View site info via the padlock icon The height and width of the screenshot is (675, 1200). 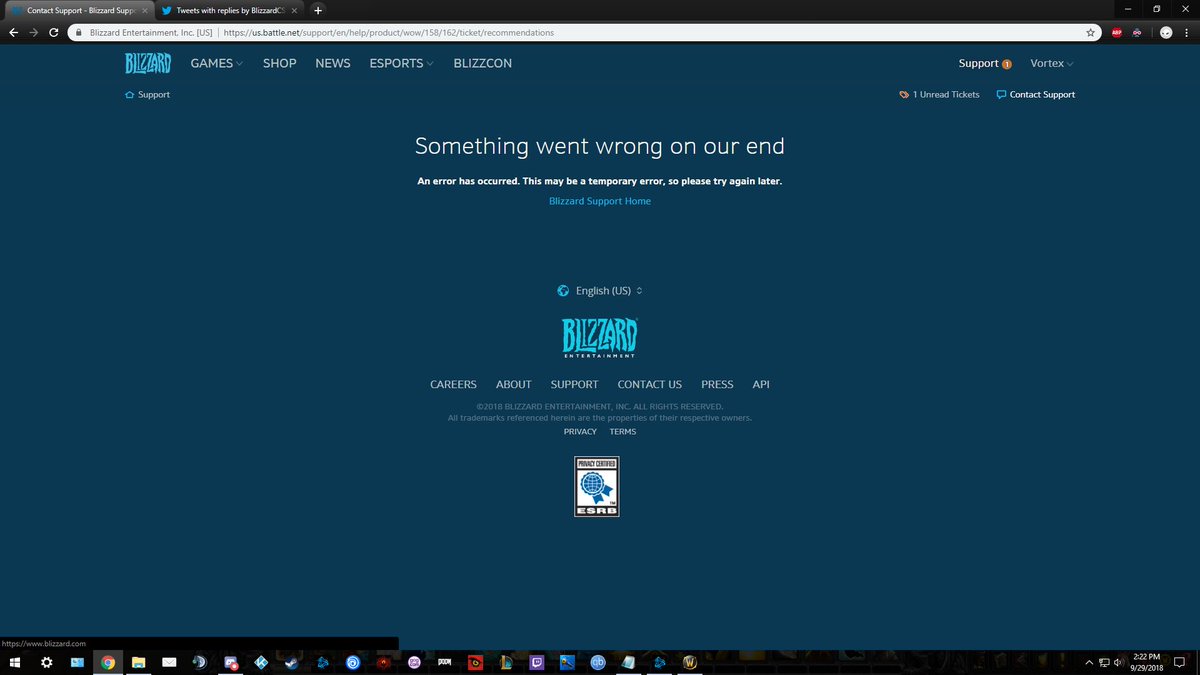79,32
